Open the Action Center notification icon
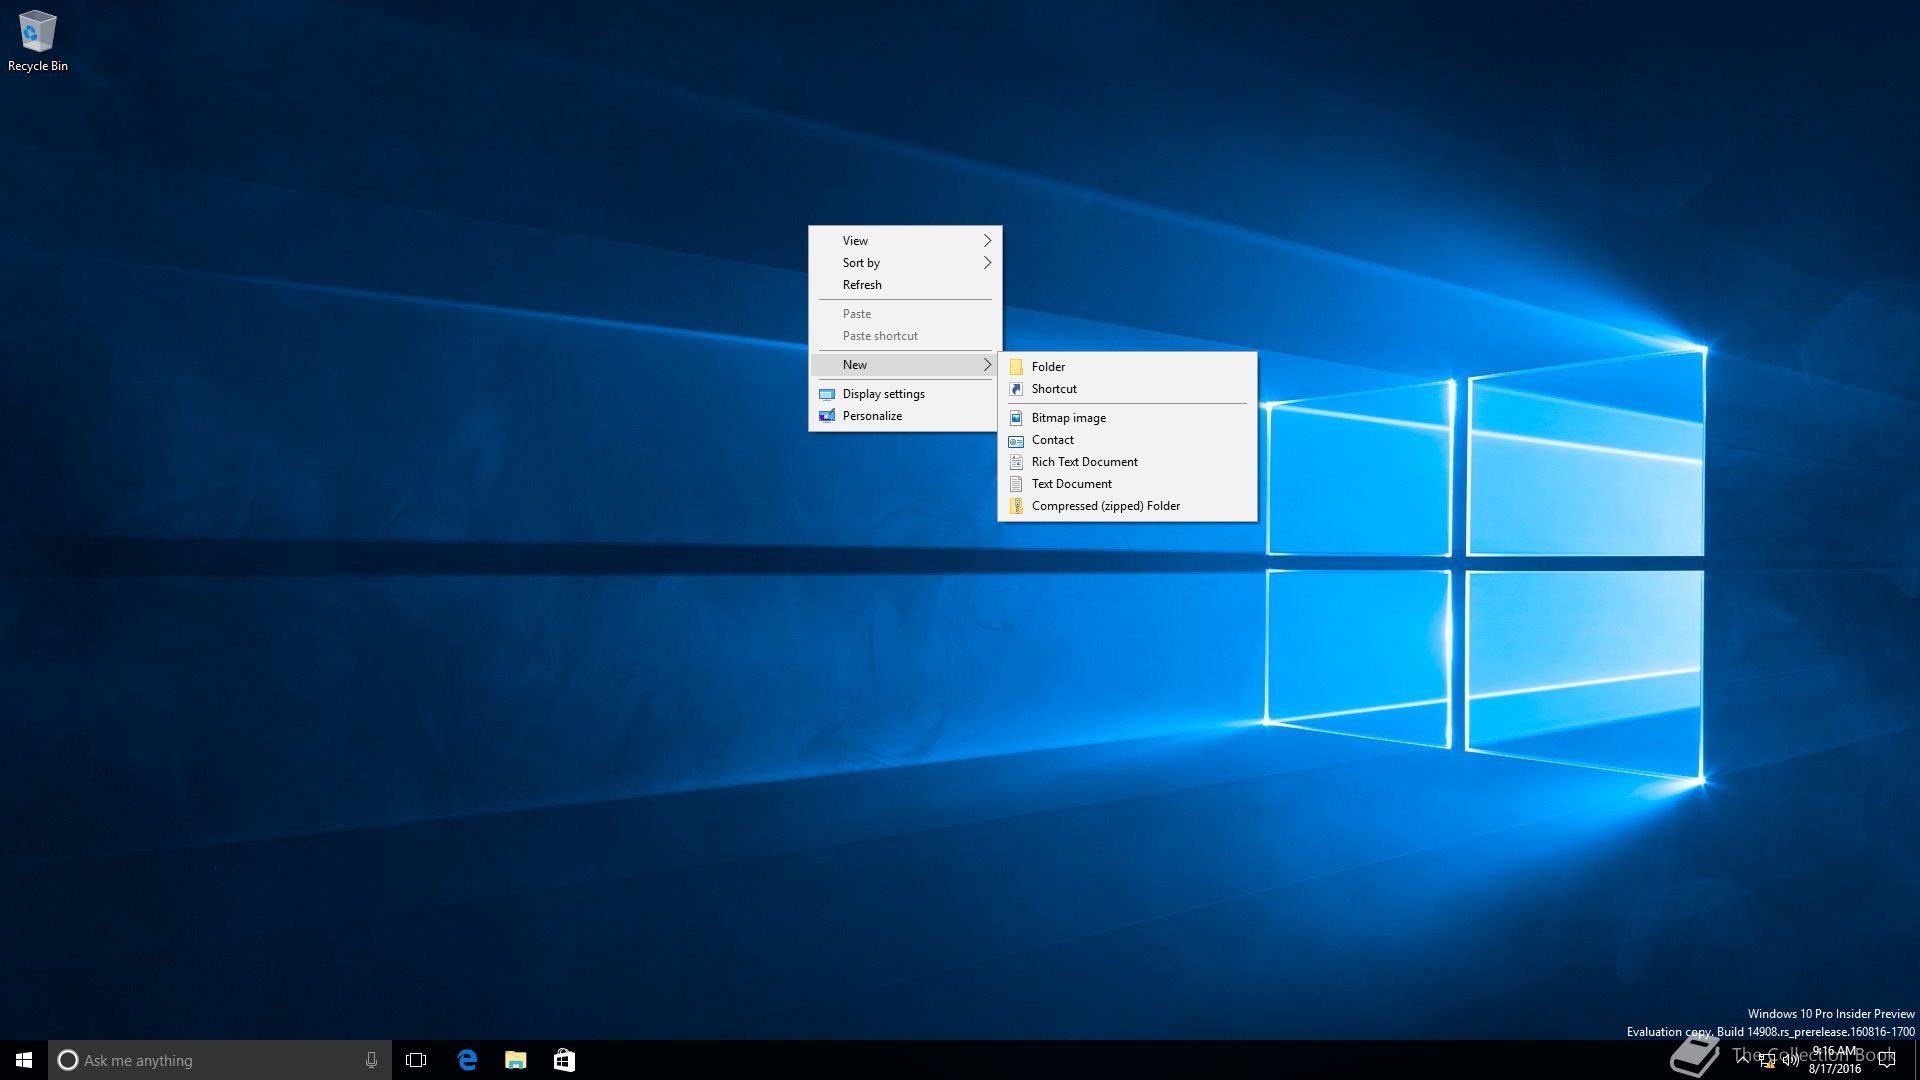The height and width of the screenshot is (1080, 1920). point(1887,1060)
